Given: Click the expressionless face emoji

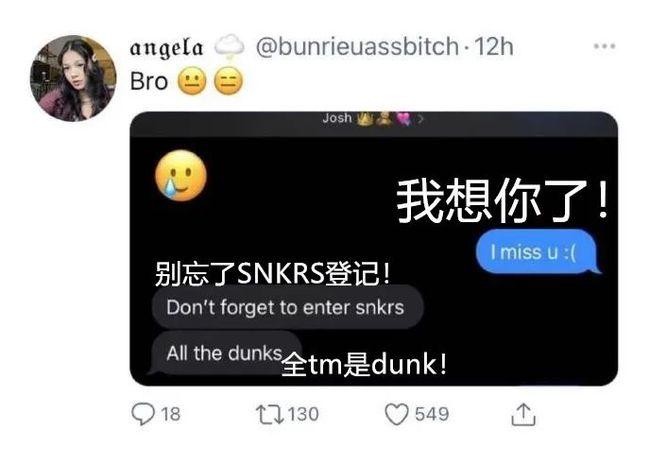Looking at the screenshot, I should click(x=228, y=81).
